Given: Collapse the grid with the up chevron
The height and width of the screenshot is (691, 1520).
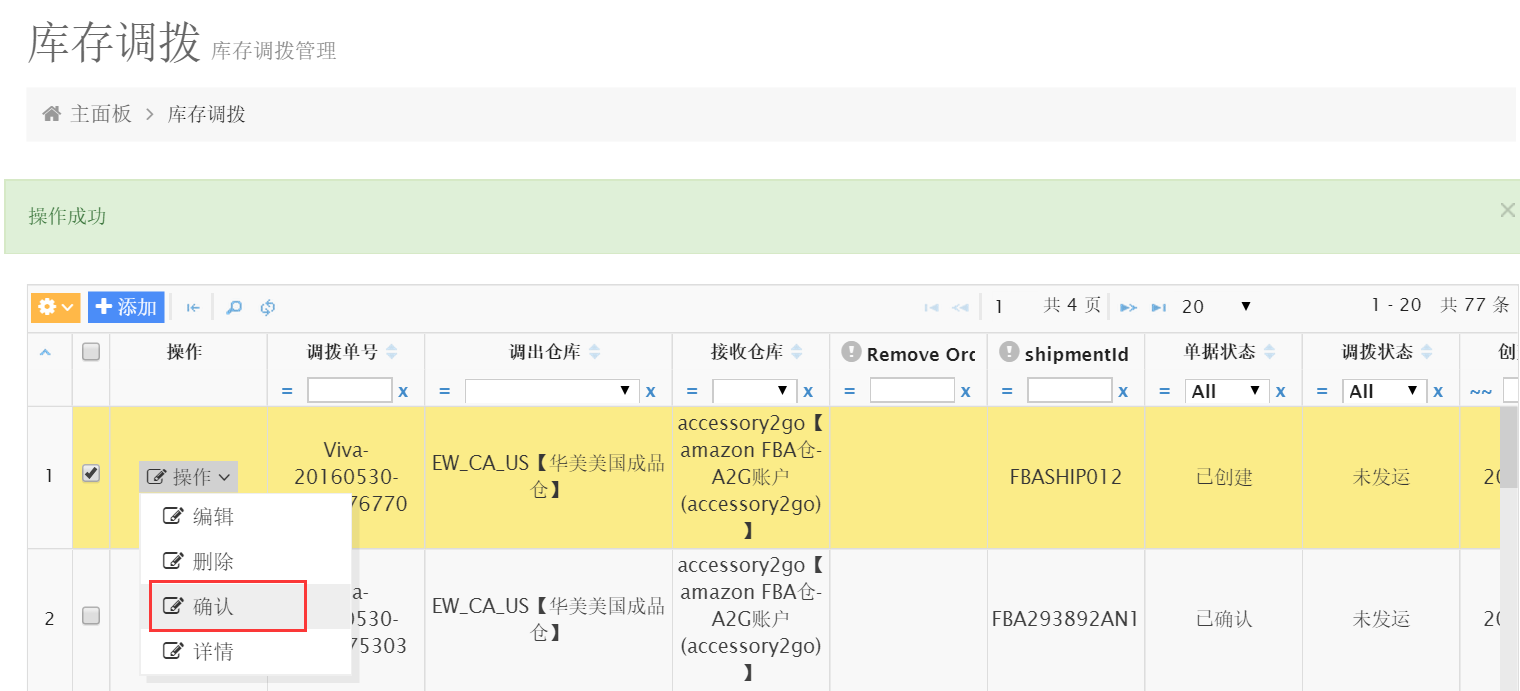Looking at the screenshot, I should coord(45,352).
